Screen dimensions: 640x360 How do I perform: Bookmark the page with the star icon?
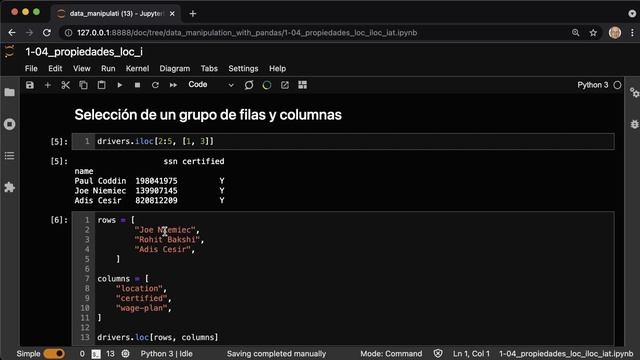pos(593,33)
